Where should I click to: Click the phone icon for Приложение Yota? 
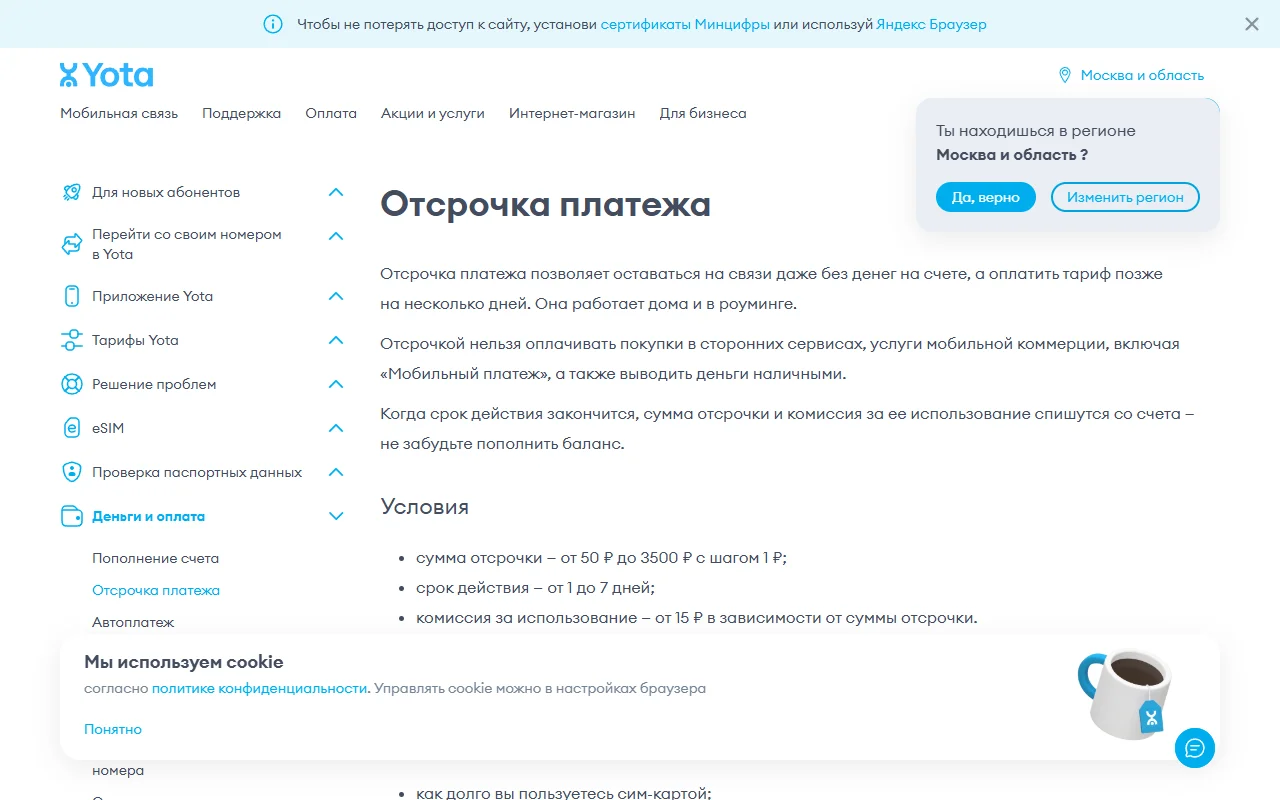tap(71, 296)
